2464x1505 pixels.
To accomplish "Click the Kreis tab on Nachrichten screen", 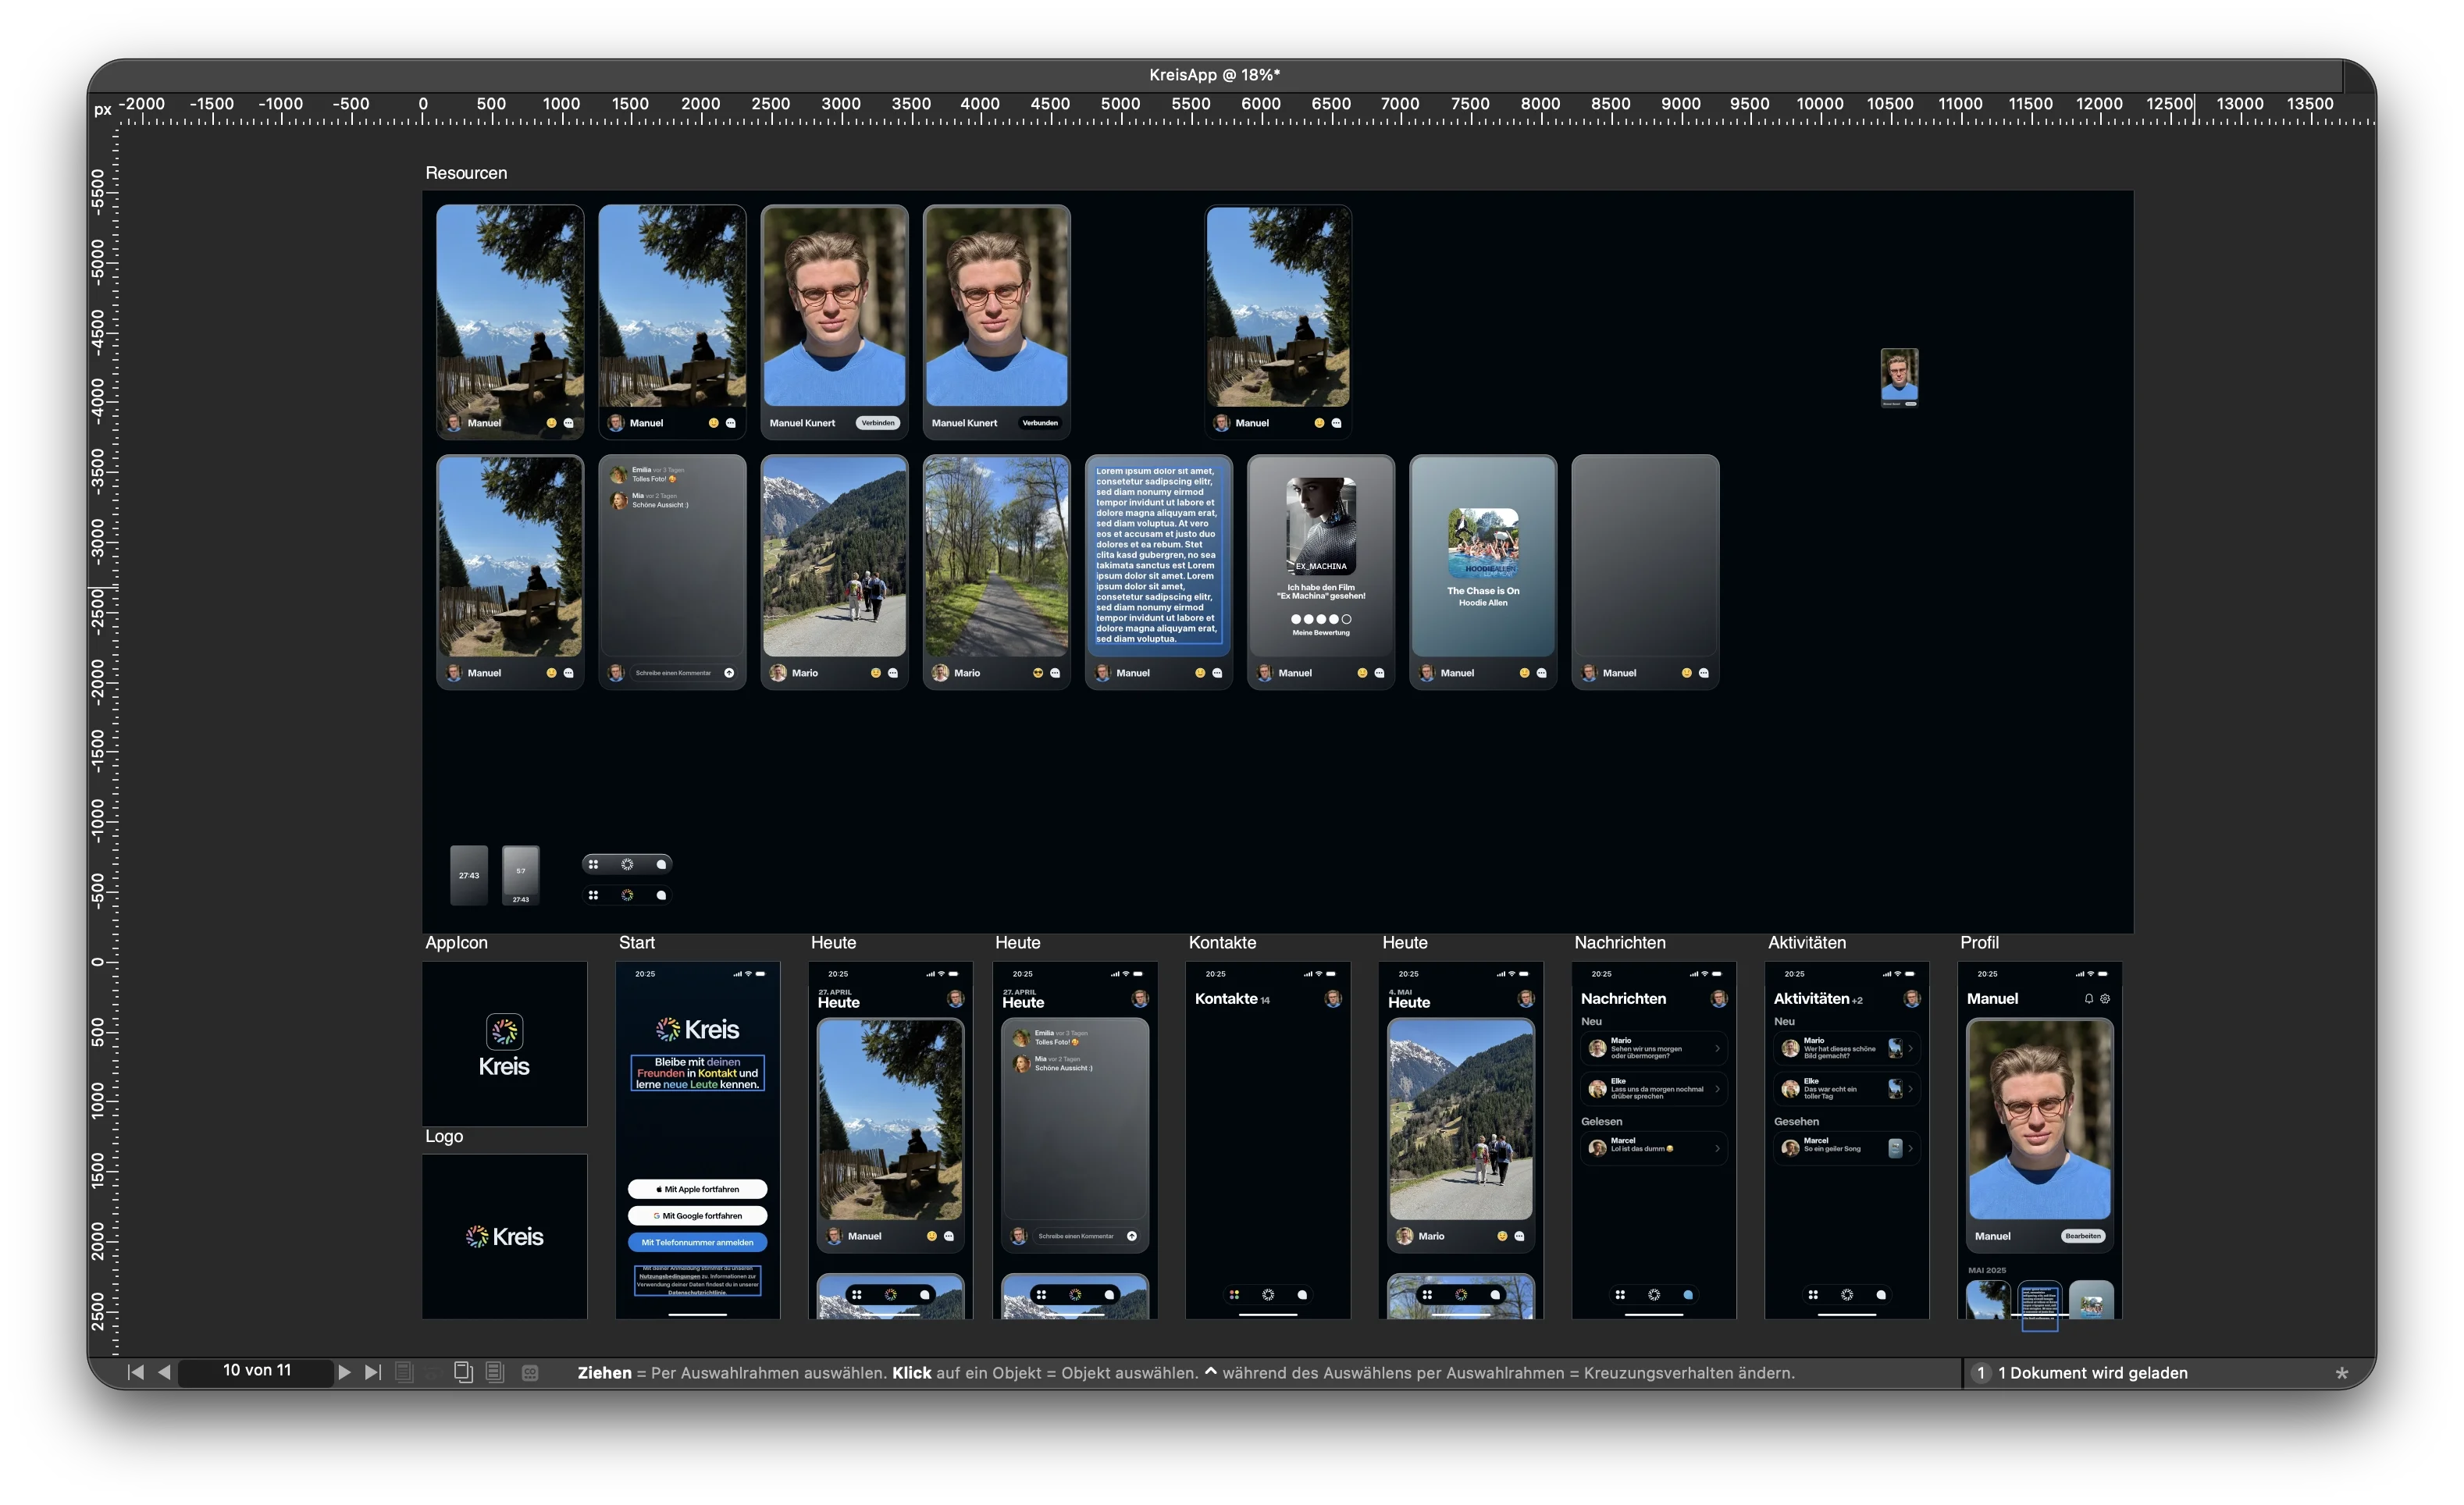I will (x=1654, y=1295).
